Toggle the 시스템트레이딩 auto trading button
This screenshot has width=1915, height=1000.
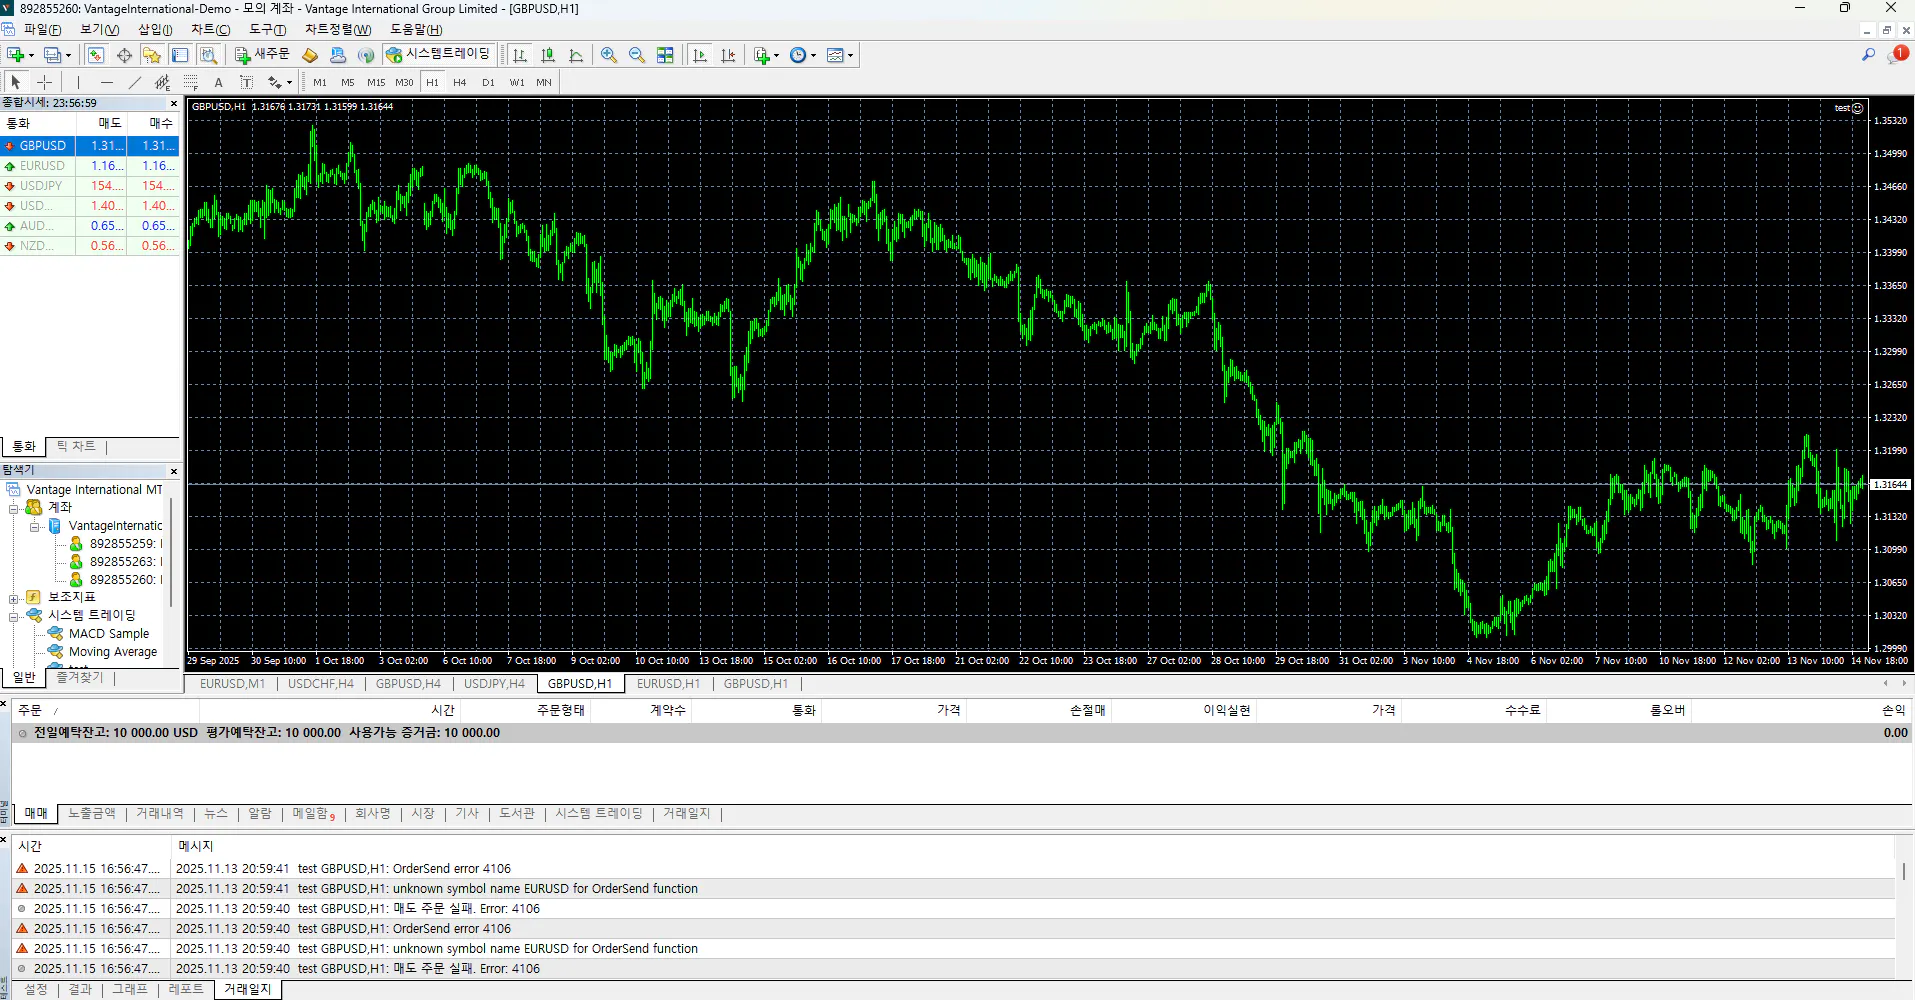[x=438, y=54]
